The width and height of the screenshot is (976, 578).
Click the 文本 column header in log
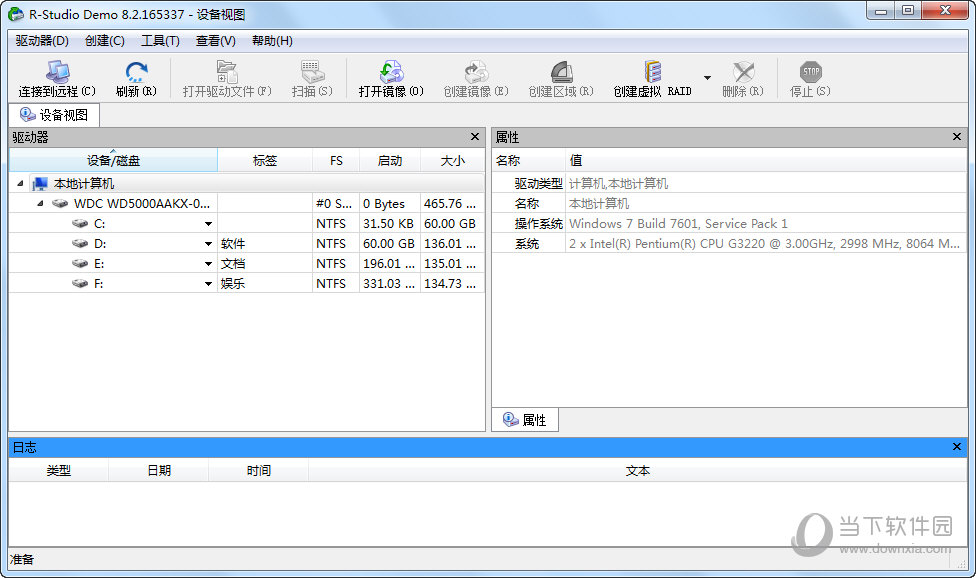[x=637, y=470]
